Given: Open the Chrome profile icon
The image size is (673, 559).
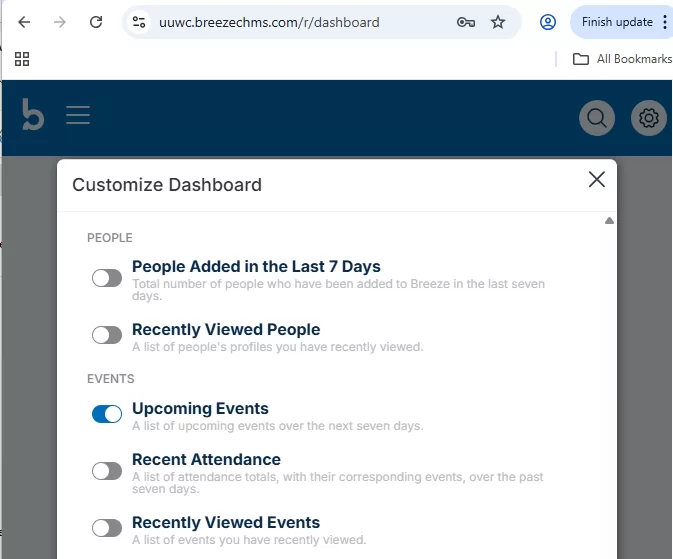Looking at the screenshot, I should coord(547,22).
